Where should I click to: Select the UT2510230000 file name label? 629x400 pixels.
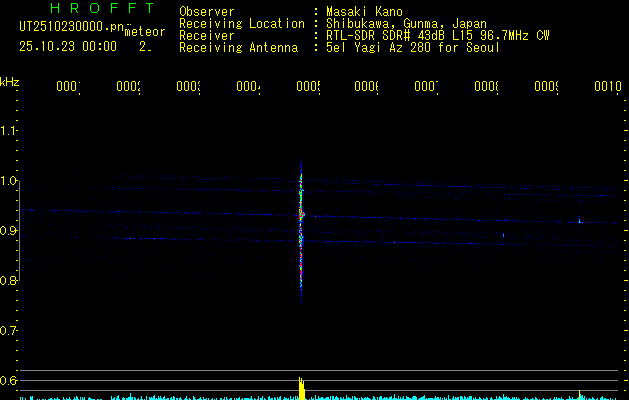(68, 27)
